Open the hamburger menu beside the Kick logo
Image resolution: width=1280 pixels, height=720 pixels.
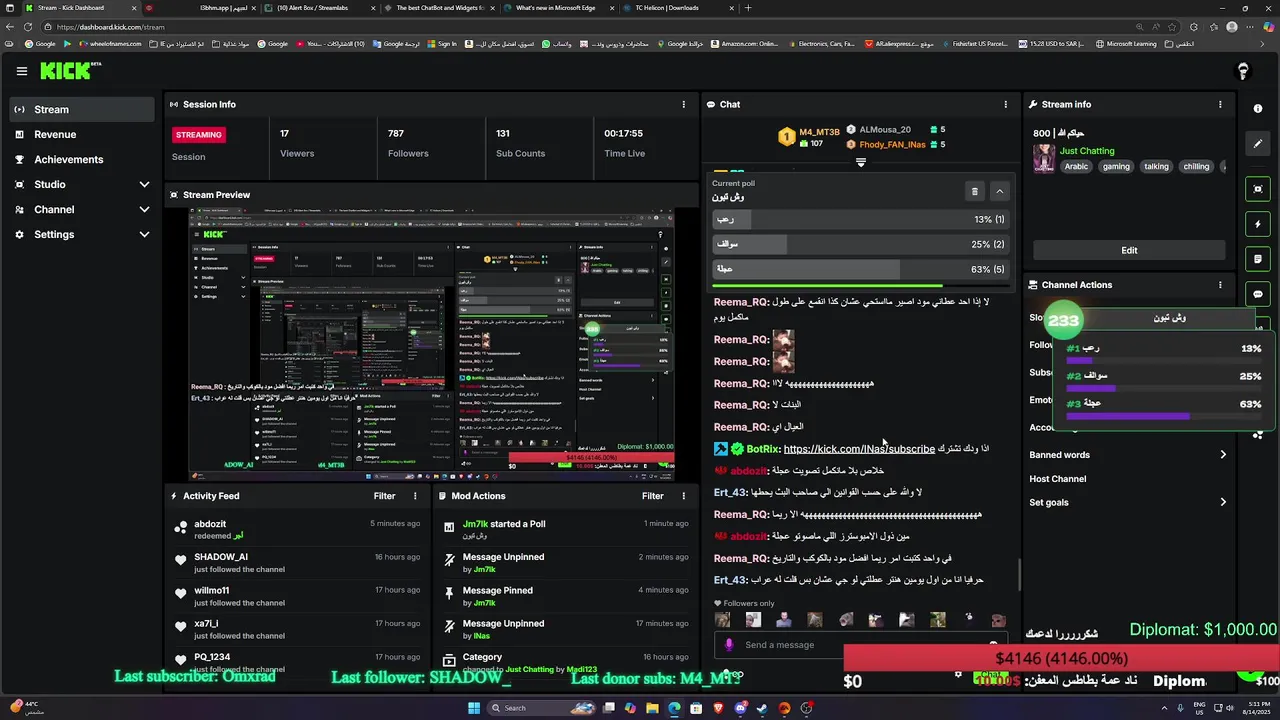tap(21, 71)
